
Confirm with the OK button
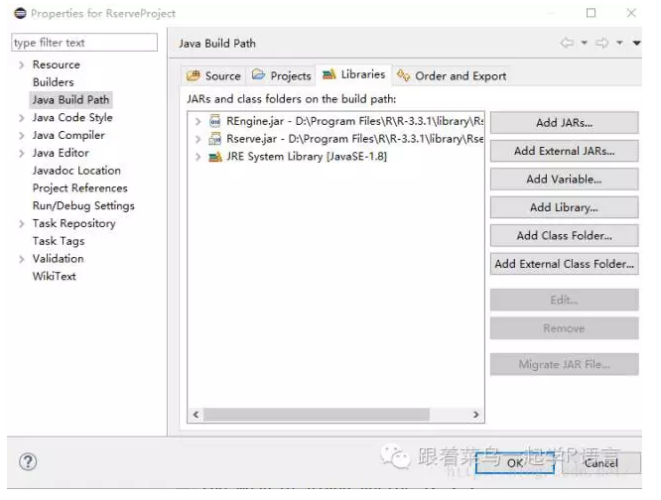(x=515, y=463)
